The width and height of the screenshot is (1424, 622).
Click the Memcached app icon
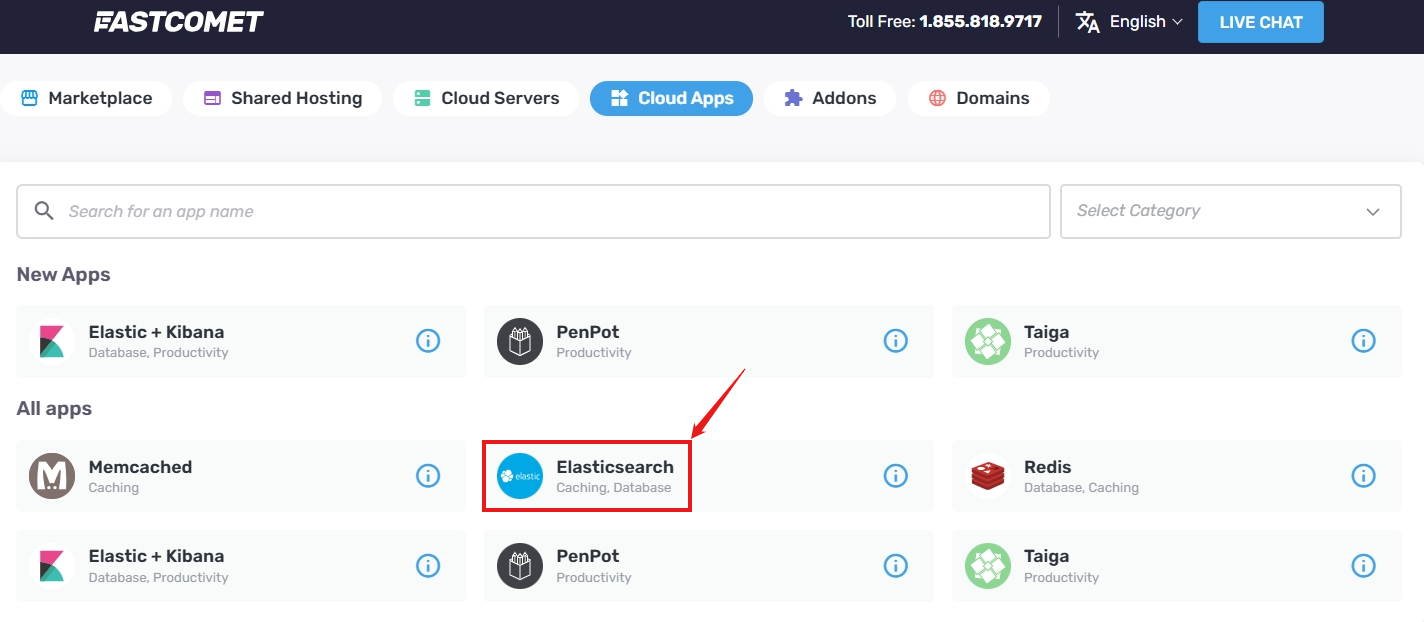click(52, 476)
